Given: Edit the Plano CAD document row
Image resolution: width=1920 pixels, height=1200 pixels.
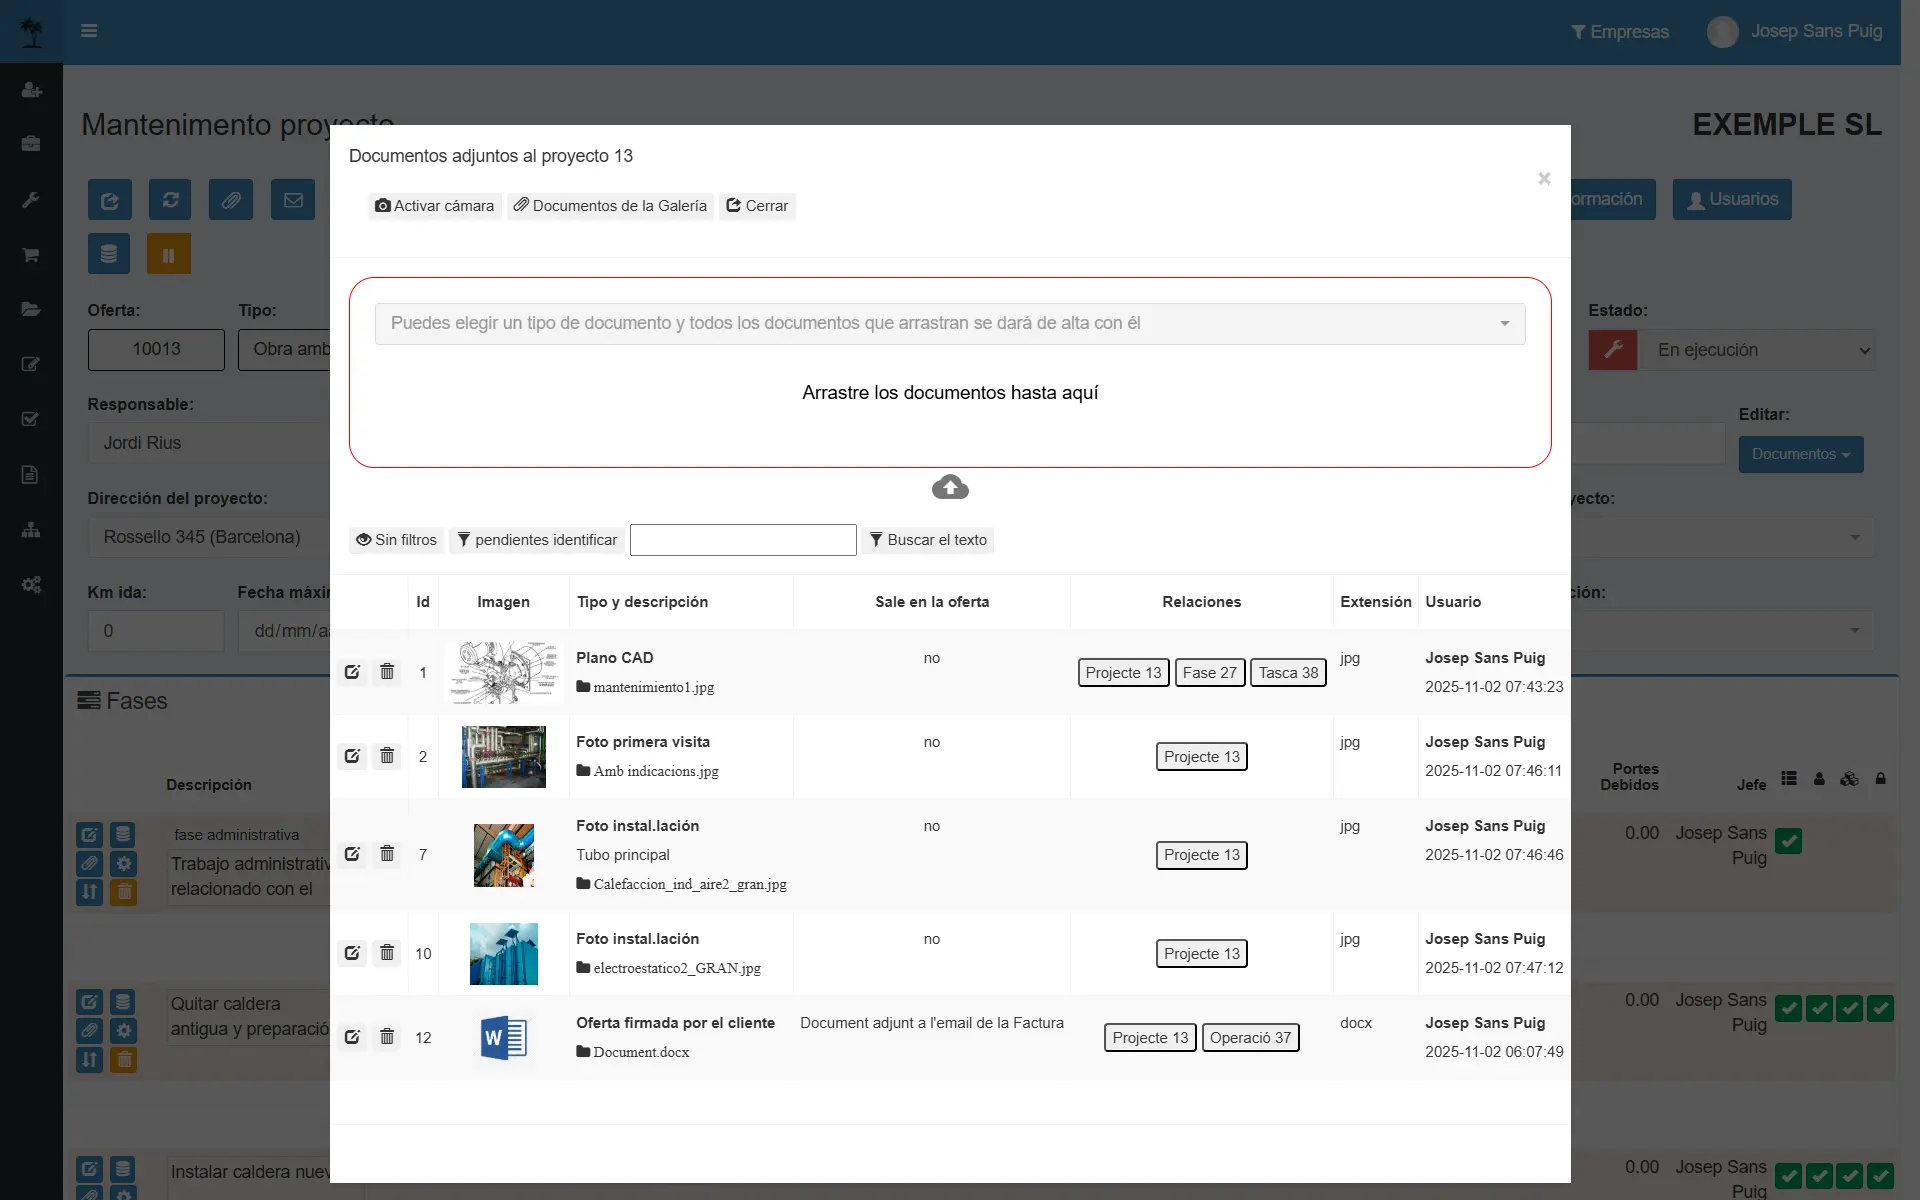Looking at the screenshot, I should coord(352,672).
